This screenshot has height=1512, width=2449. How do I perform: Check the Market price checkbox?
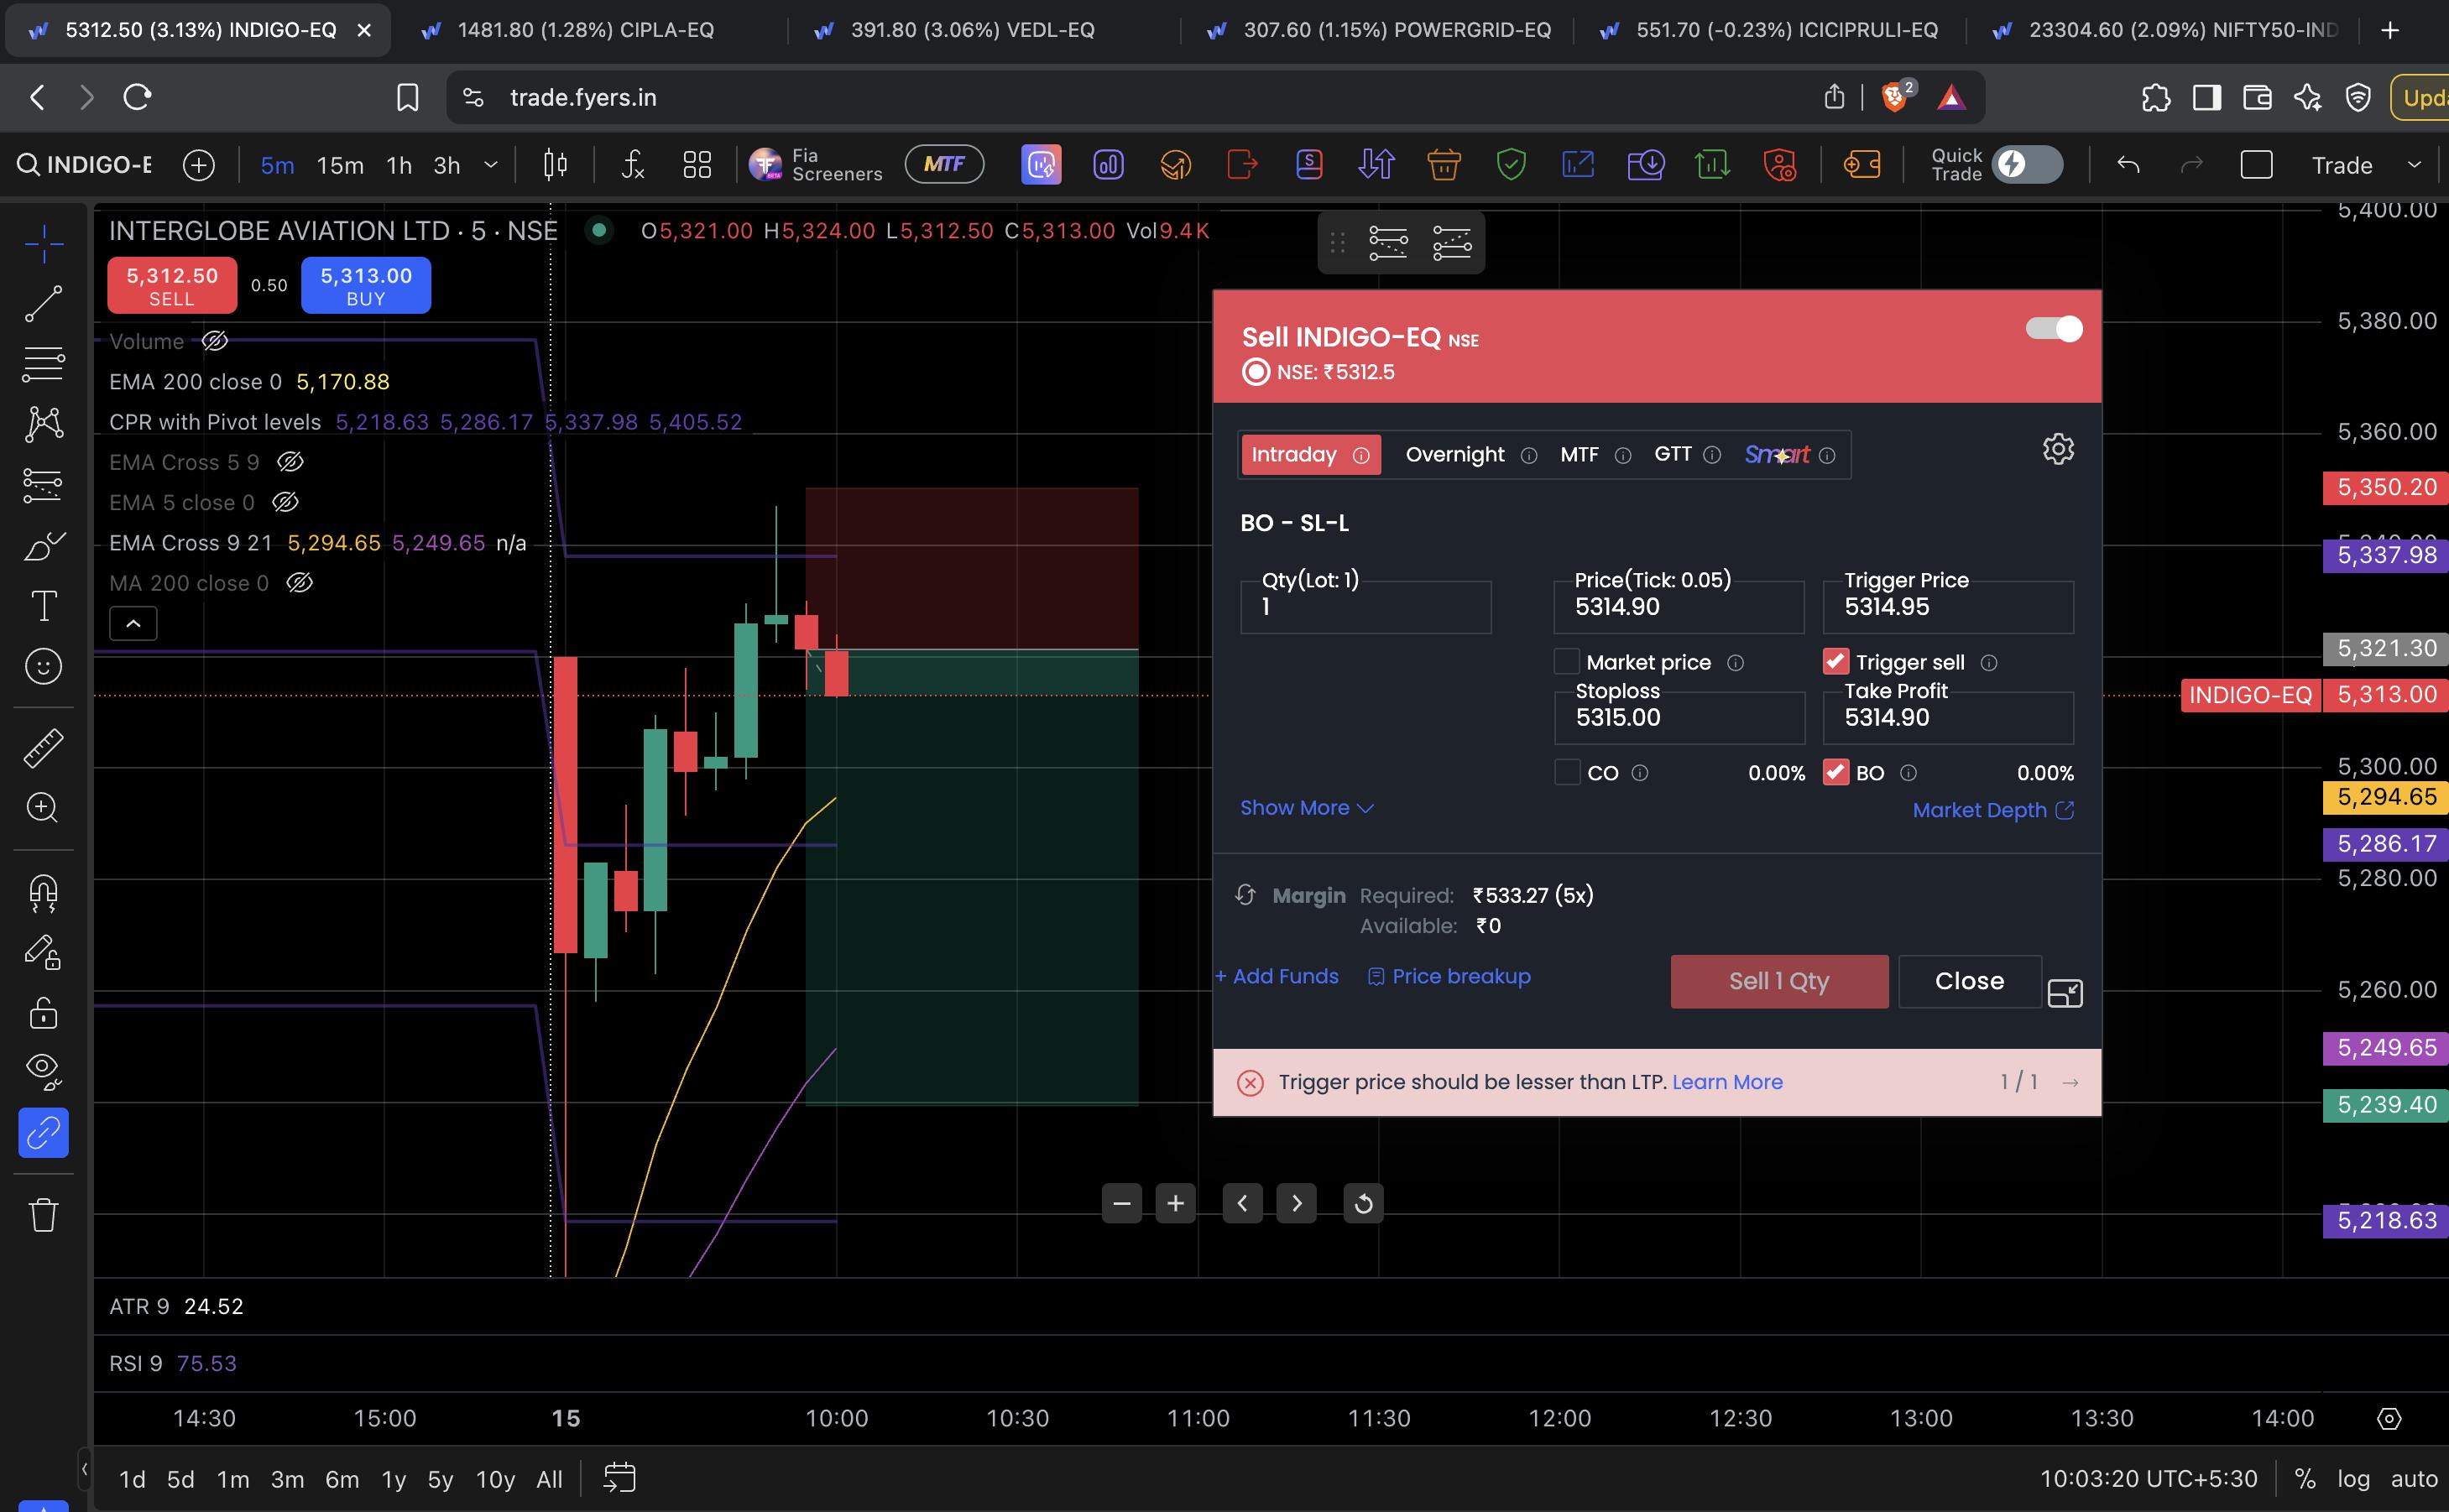(1567, 661)
